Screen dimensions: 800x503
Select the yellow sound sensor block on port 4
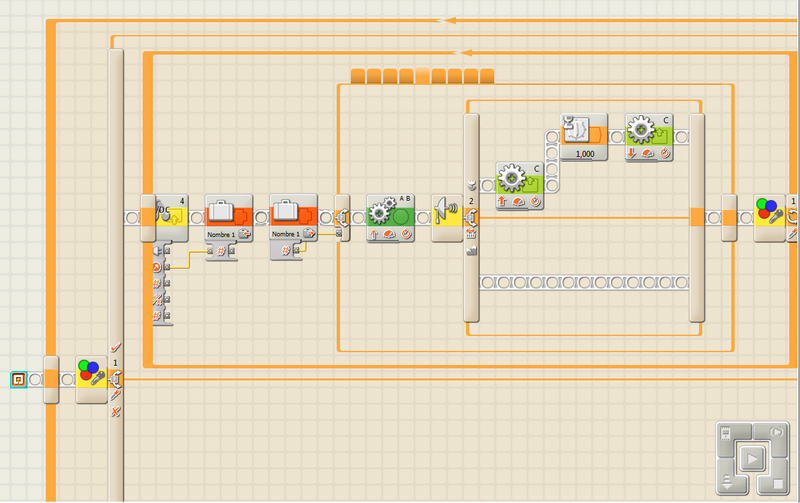[x=170, y=217]
